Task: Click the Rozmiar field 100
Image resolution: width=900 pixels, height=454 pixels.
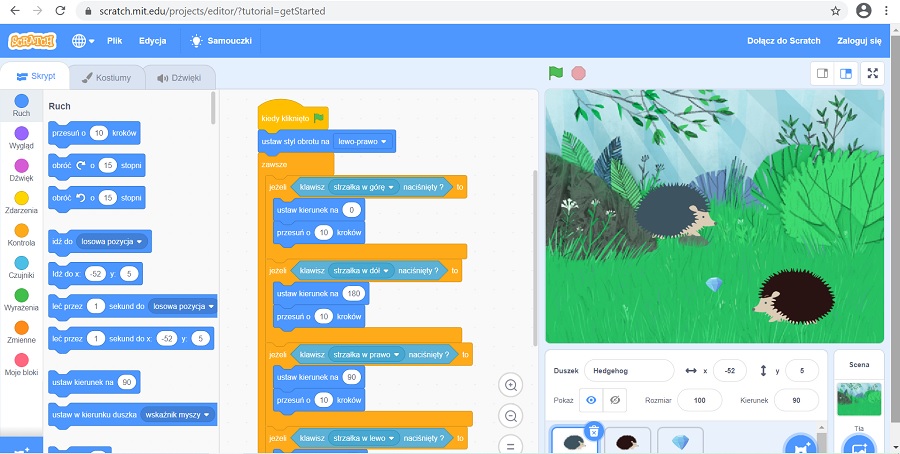Action: [x=699, y=400]
